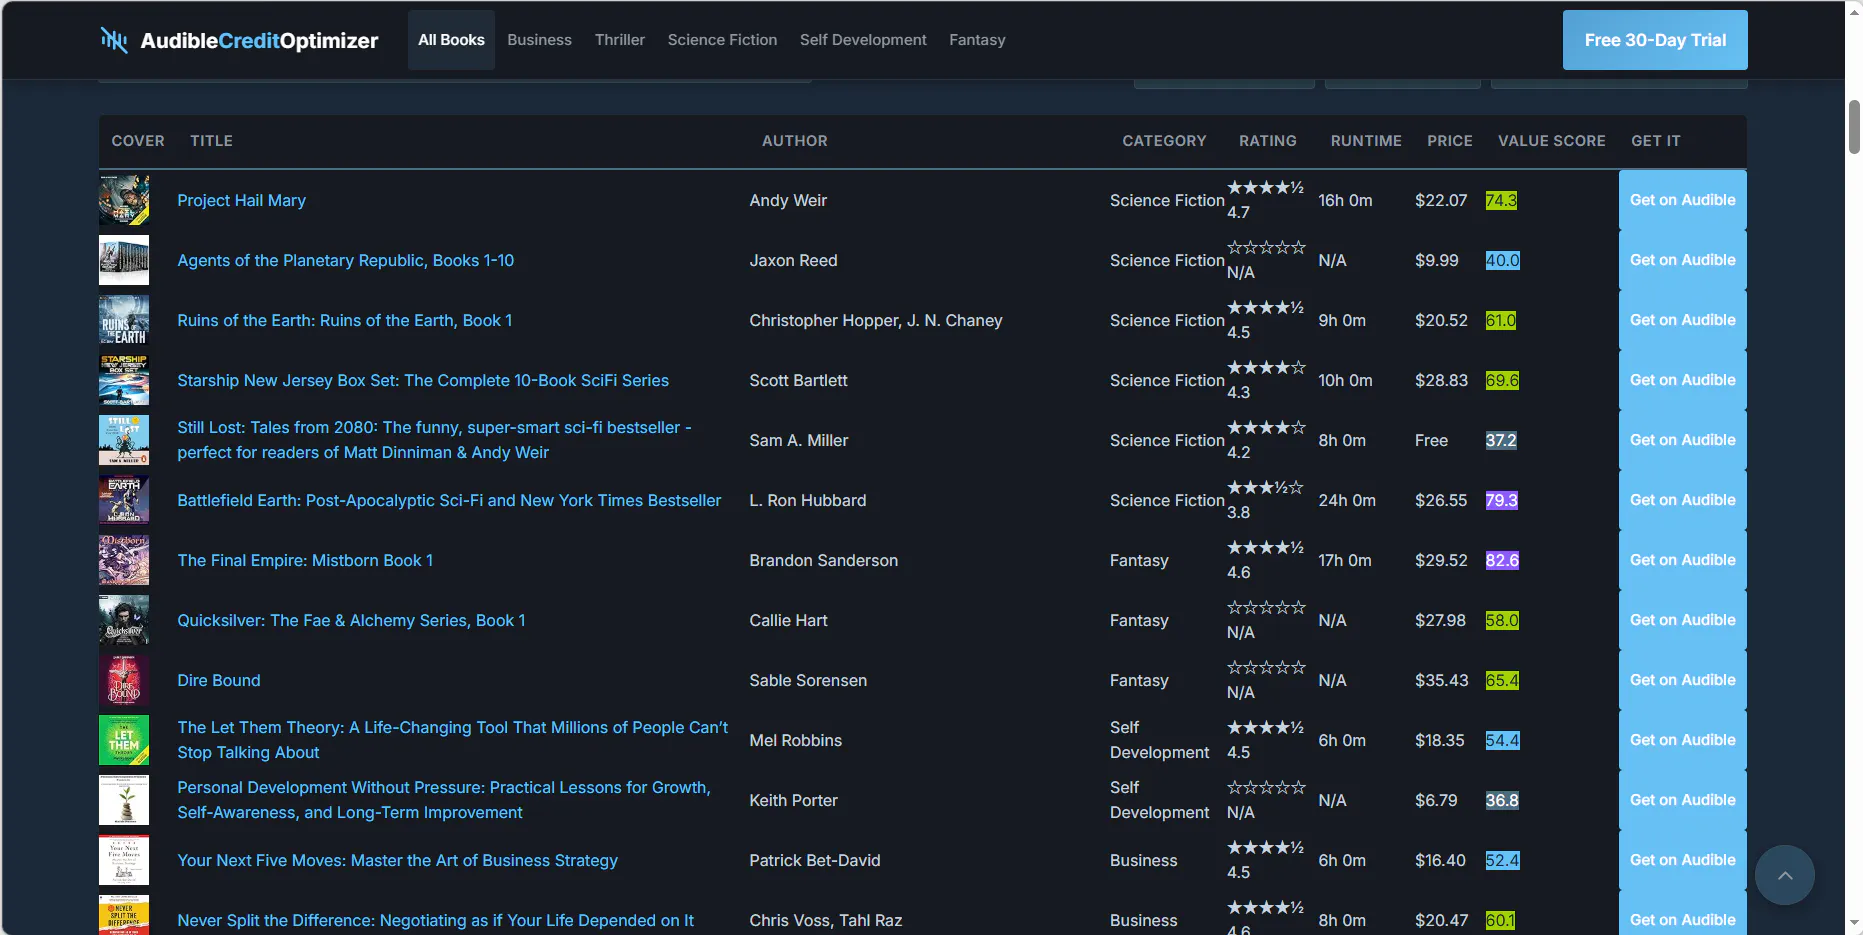Open the Dire Bound cover thumbnail

click(x=124, y=680)
